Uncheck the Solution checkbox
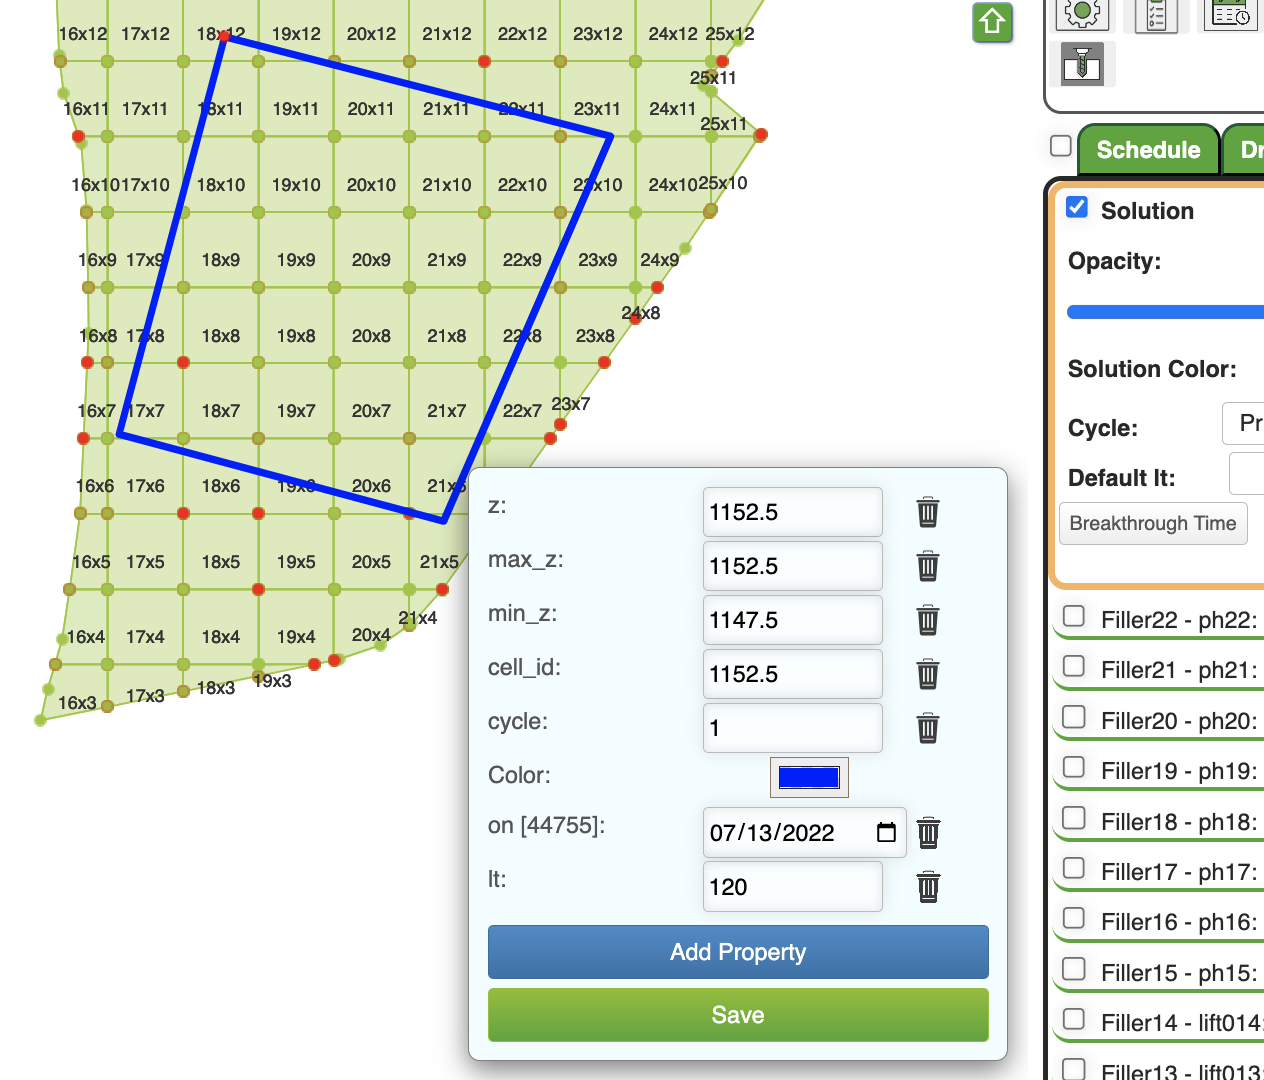This screenshot has width=1264, height=1080. pos(1076,207)
